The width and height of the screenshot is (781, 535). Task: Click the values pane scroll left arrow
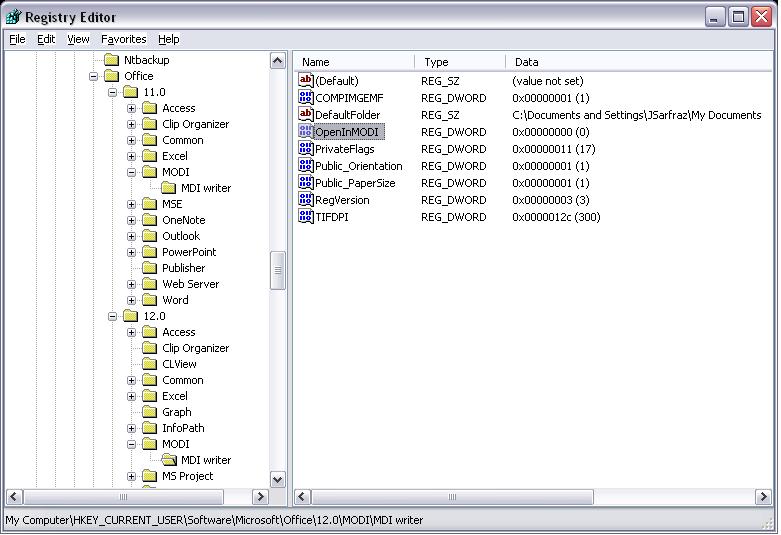tap(303, 497)
